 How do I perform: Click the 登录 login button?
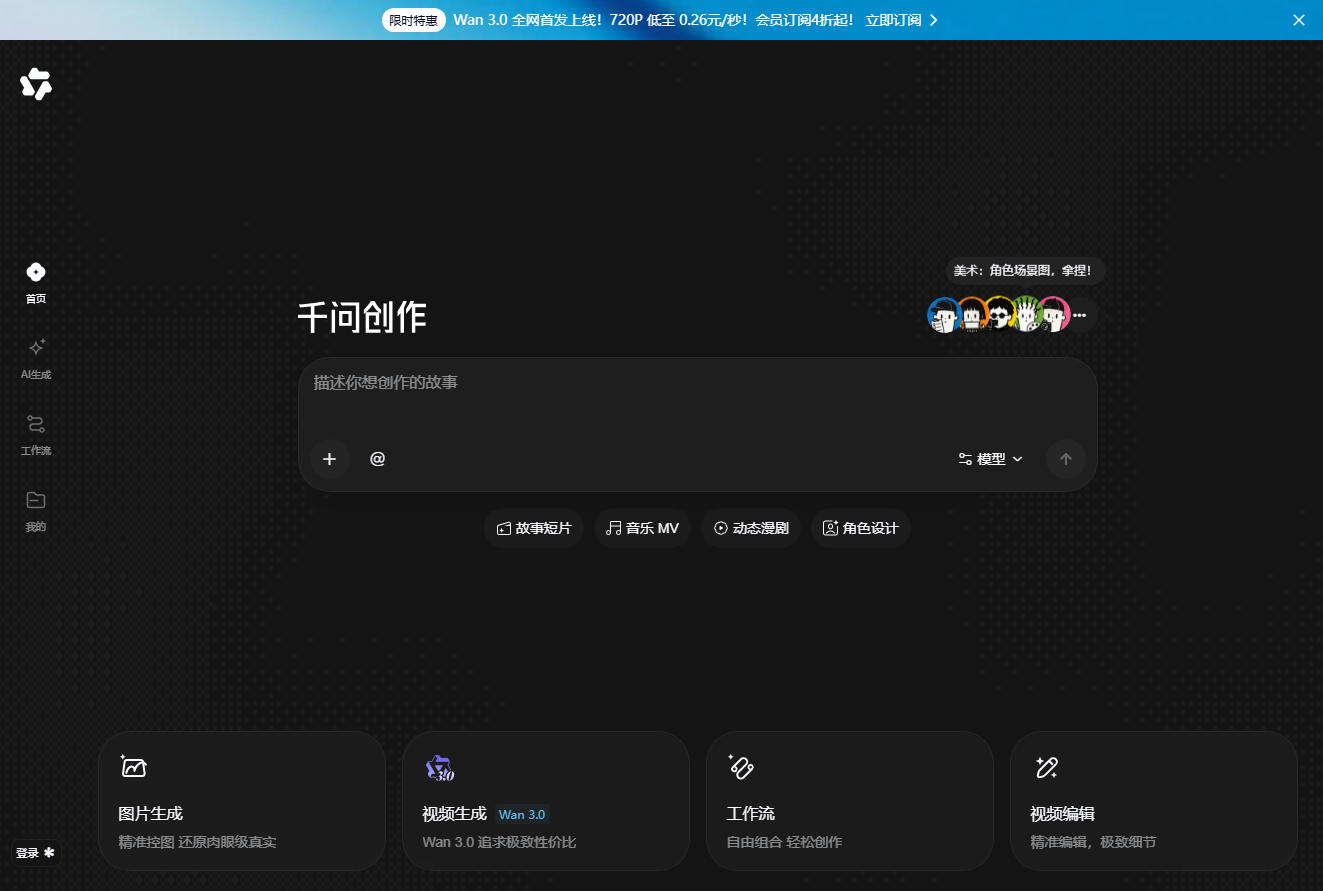35,853
